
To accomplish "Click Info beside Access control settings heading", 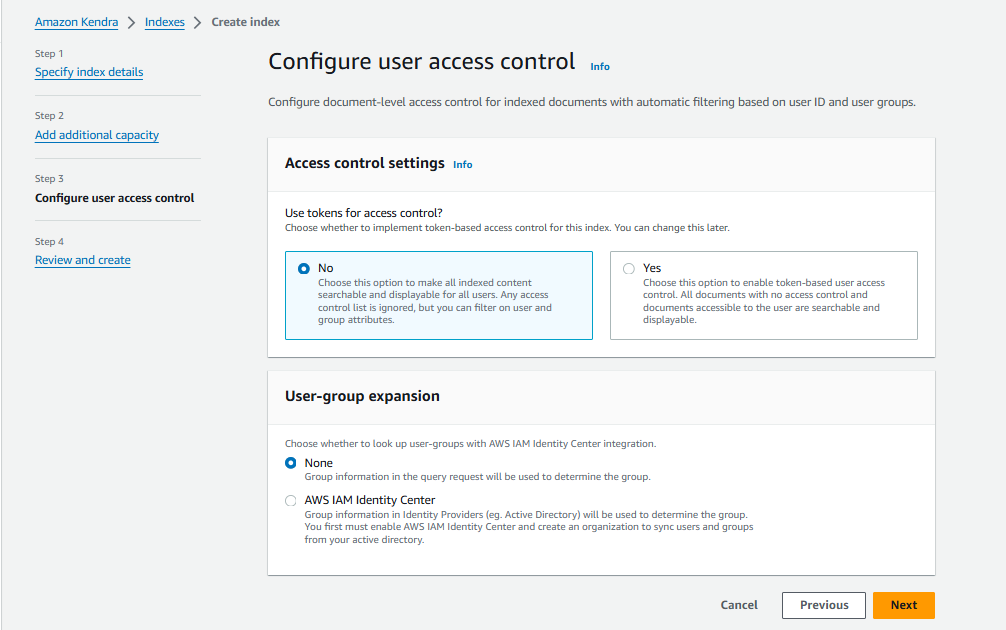I will [x=462, y=164].
